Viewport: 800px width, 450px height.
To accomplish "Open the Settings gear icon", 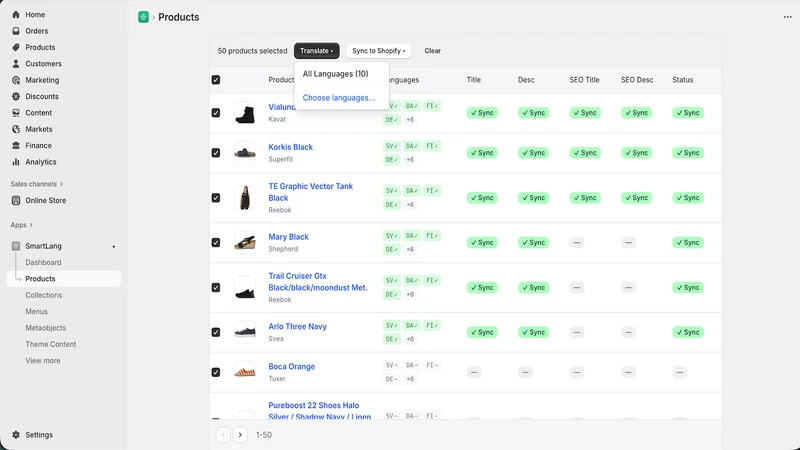I will coord(16,435).
